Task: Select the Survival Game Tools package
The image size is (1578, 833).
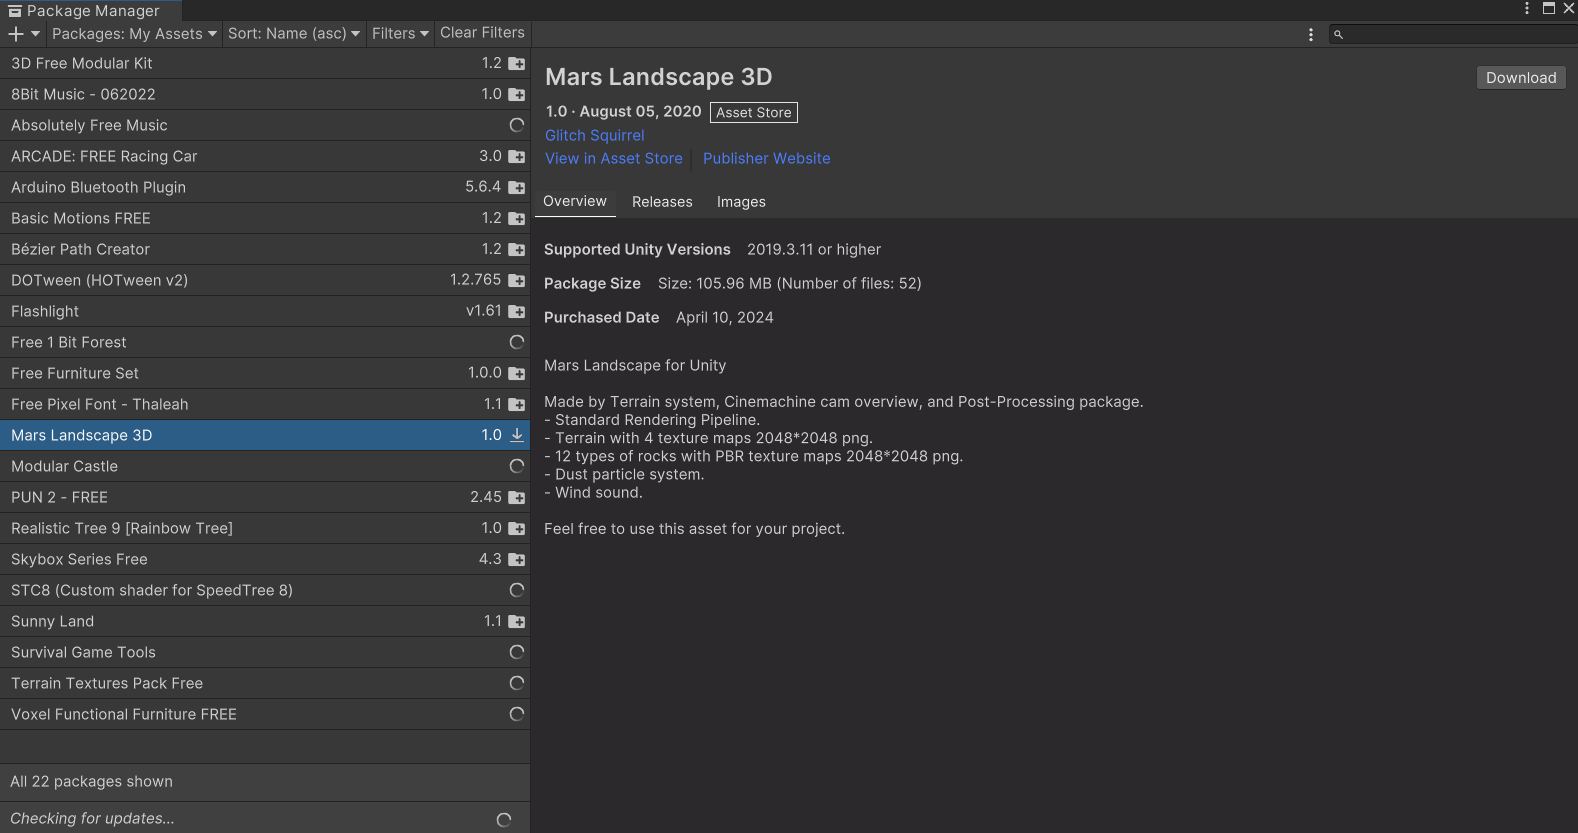Action: pos(265,652)
